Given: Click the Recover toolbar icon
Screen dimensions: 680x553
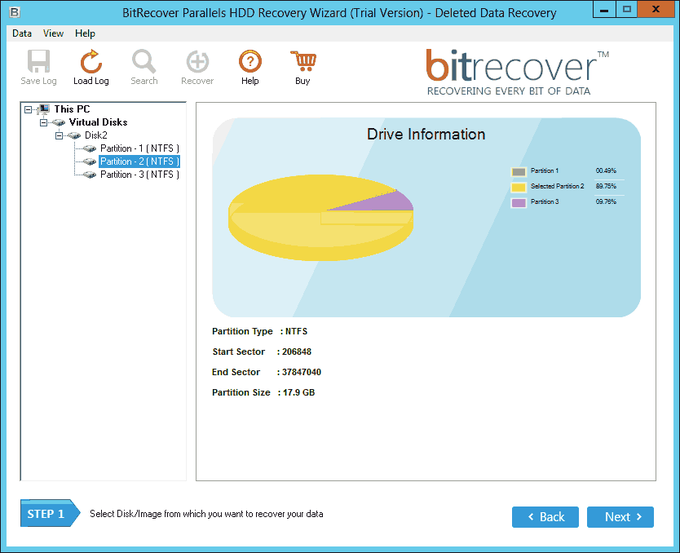Looking at the screenshot, I should (197, 61).
